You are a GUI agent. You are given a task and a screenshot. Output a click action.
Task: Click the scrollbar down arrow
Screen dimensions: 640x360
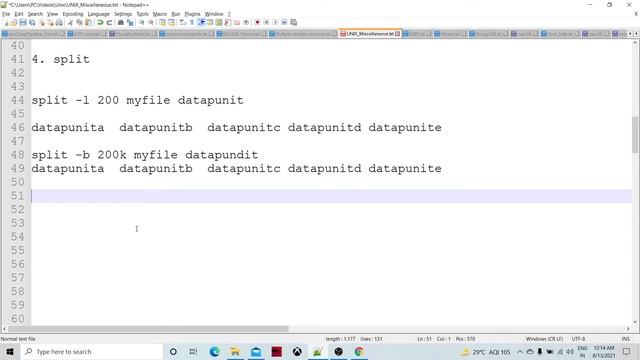tap(635, 322)
